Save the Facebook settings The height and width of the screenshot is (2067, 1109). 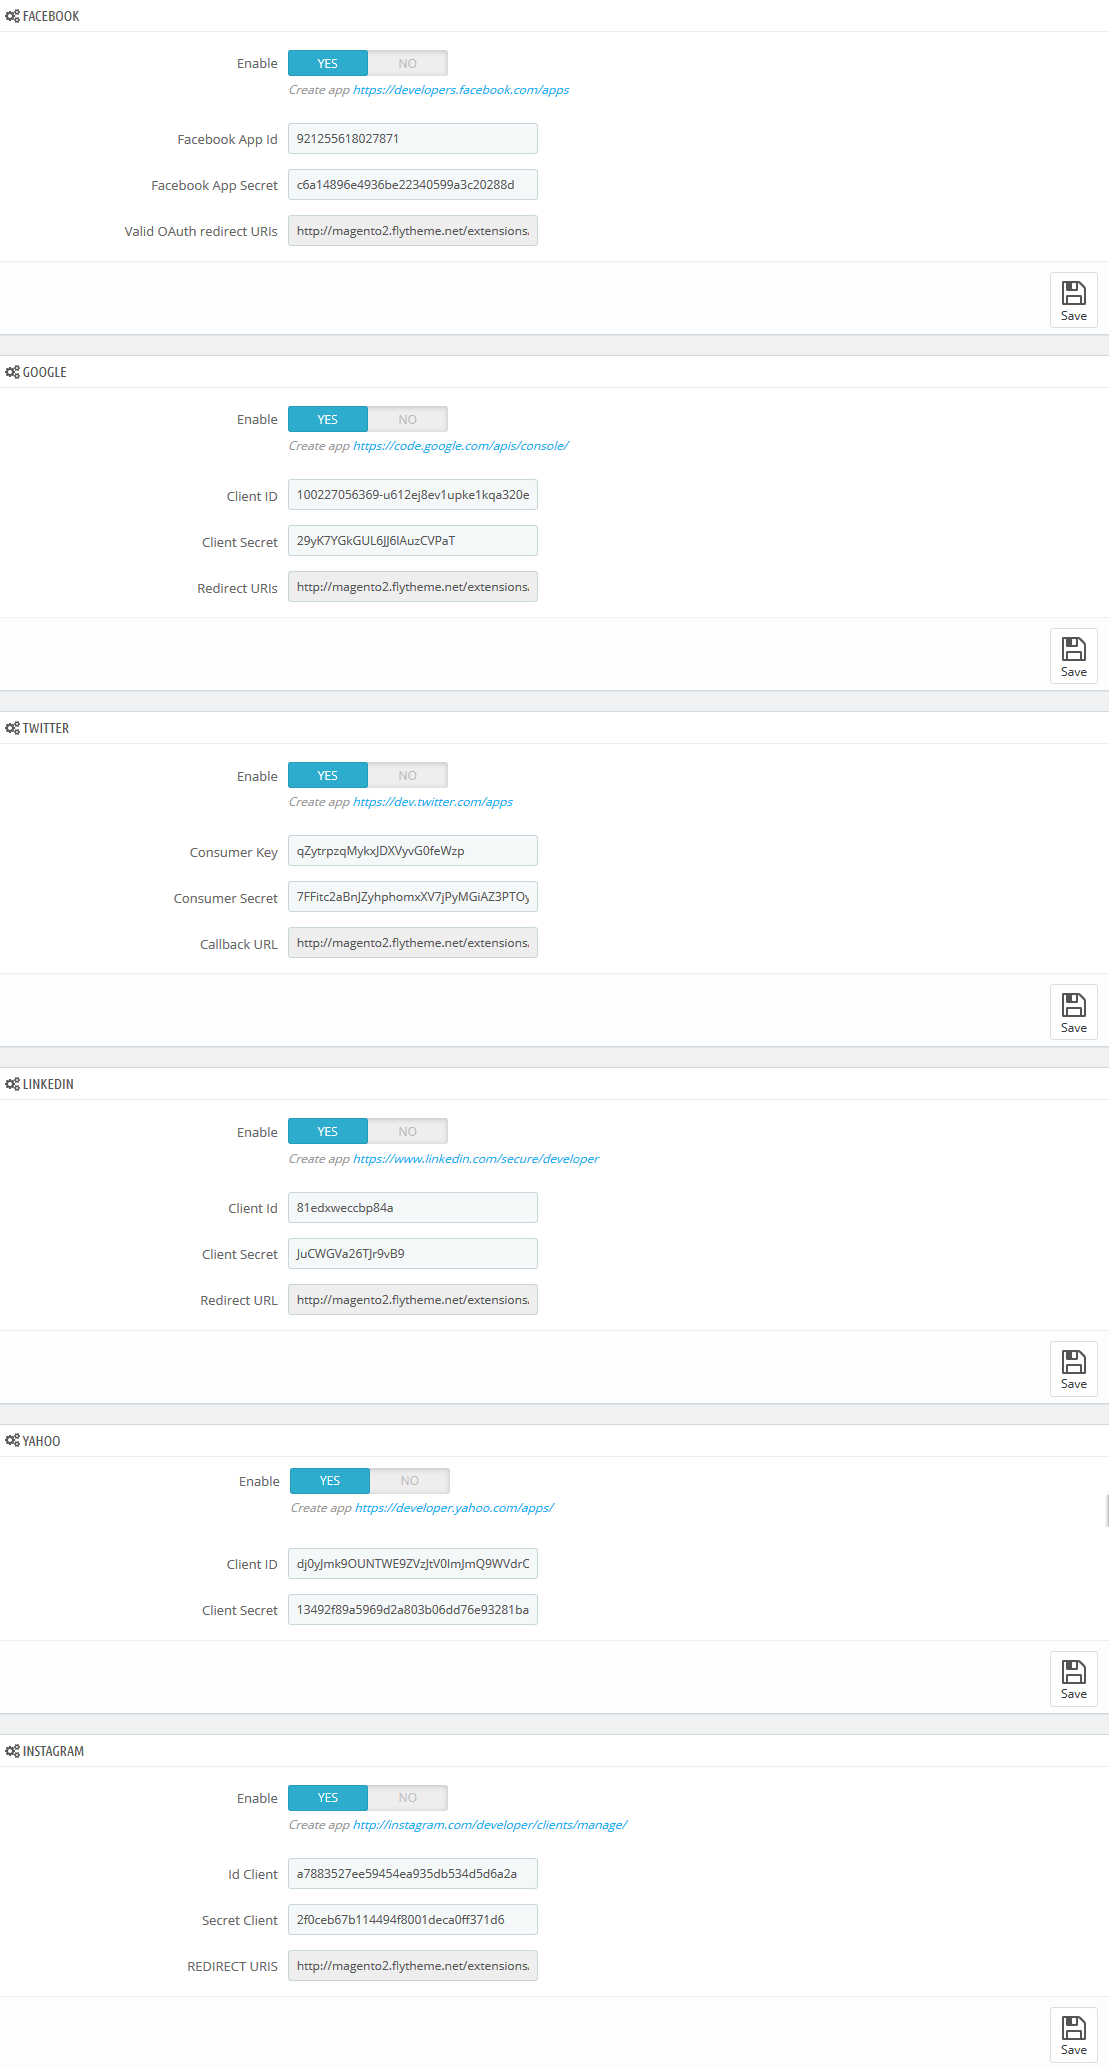[x=1074, y=300]
